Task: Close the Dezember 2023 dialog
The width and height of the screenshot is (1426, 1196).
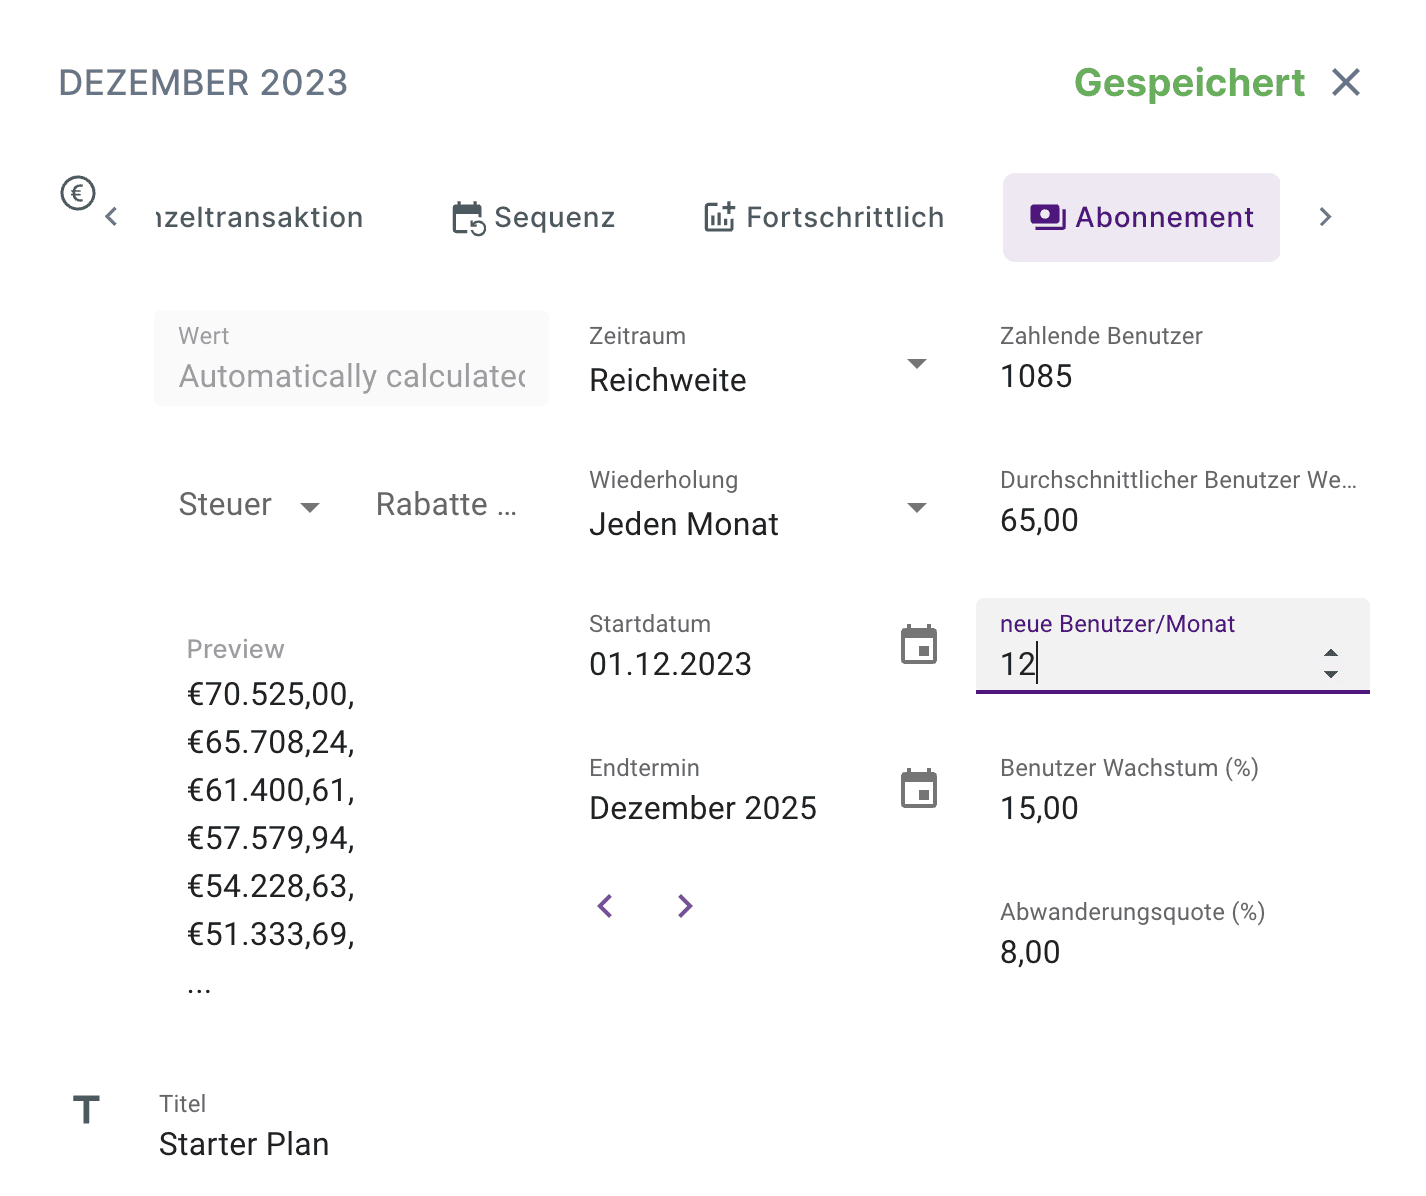Action: click(1346, 83)
